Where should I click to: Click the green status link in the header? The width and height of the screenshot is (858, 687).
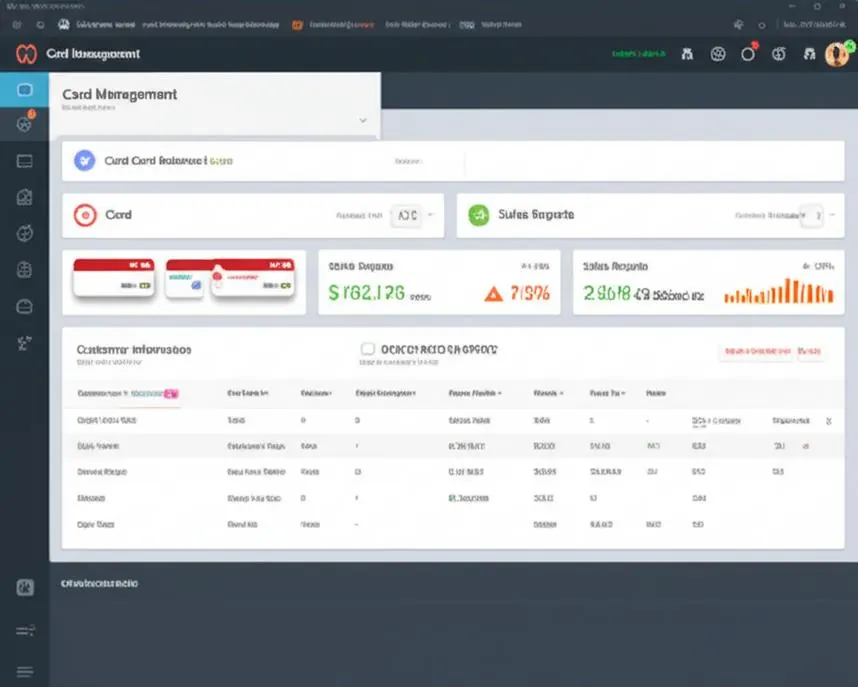[x=639, y=54]
